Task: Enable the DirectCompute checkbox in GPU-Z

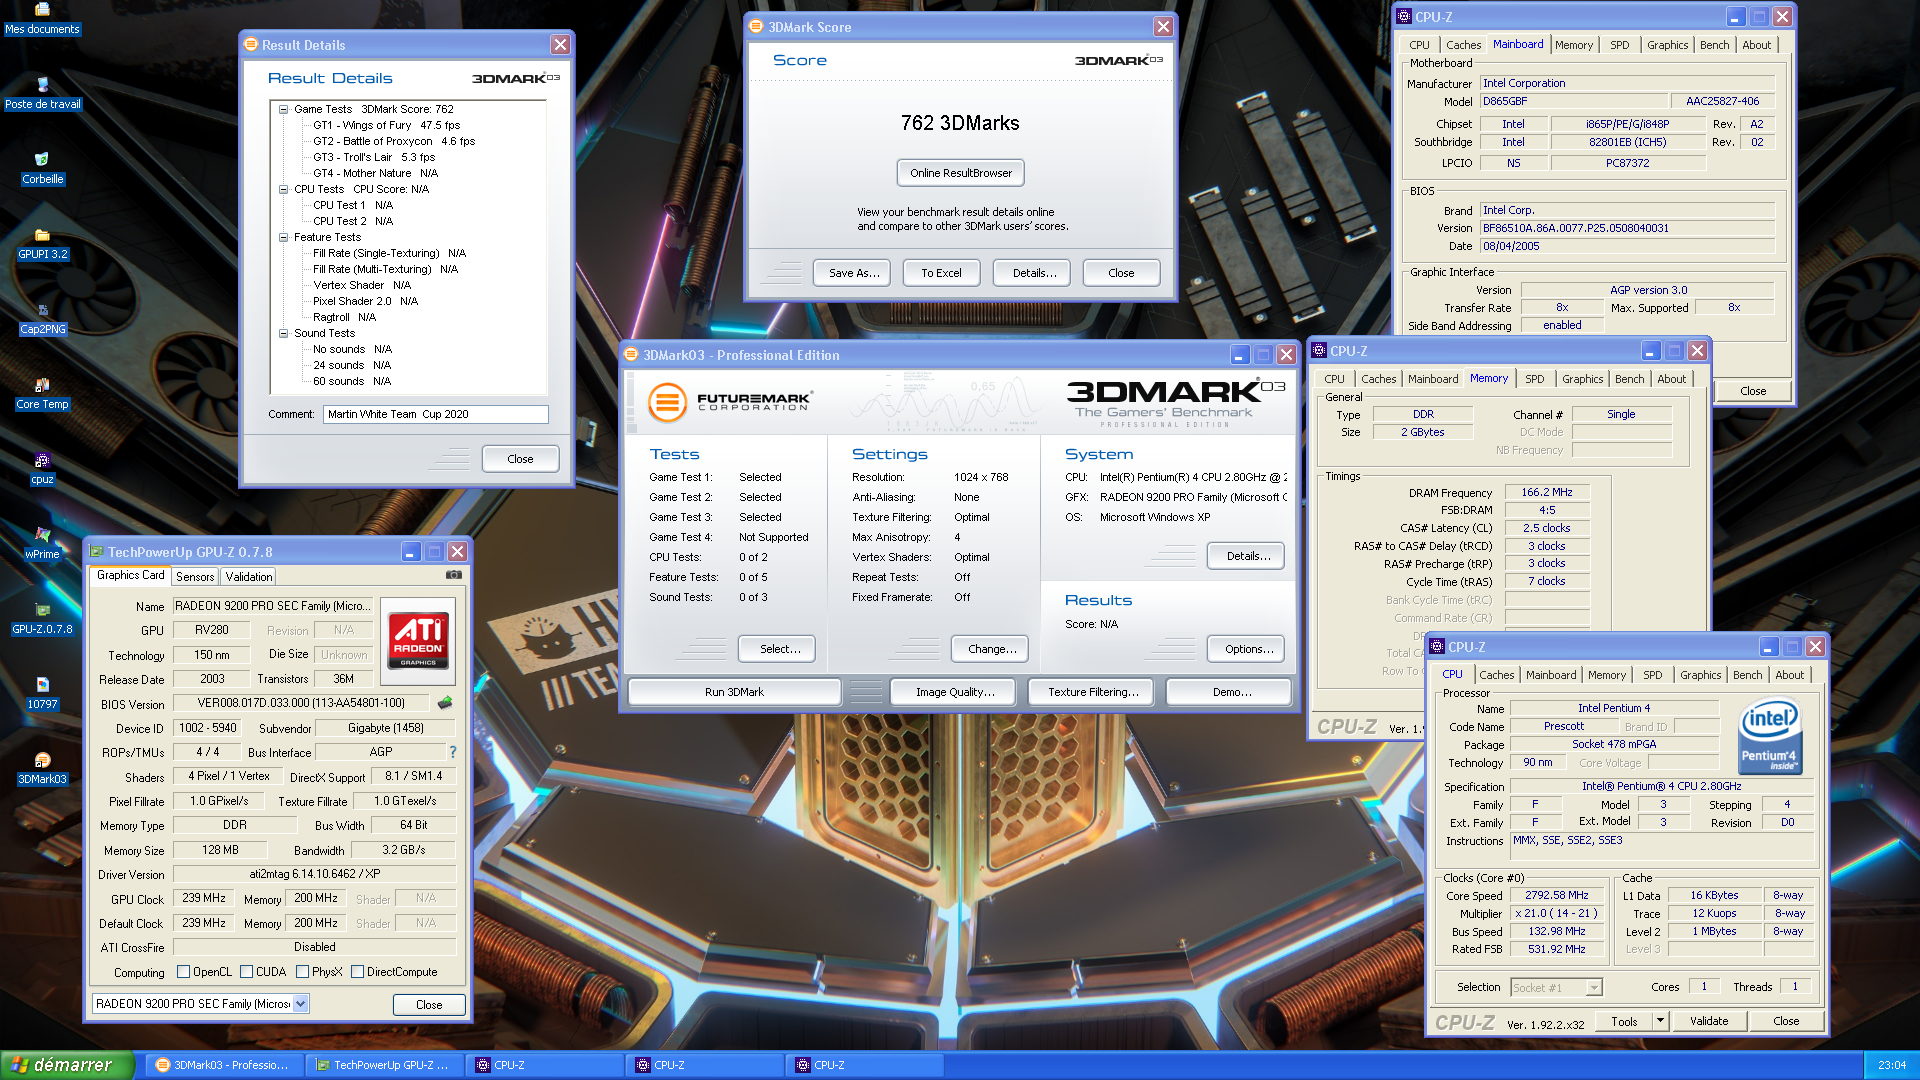Action: 357,971
